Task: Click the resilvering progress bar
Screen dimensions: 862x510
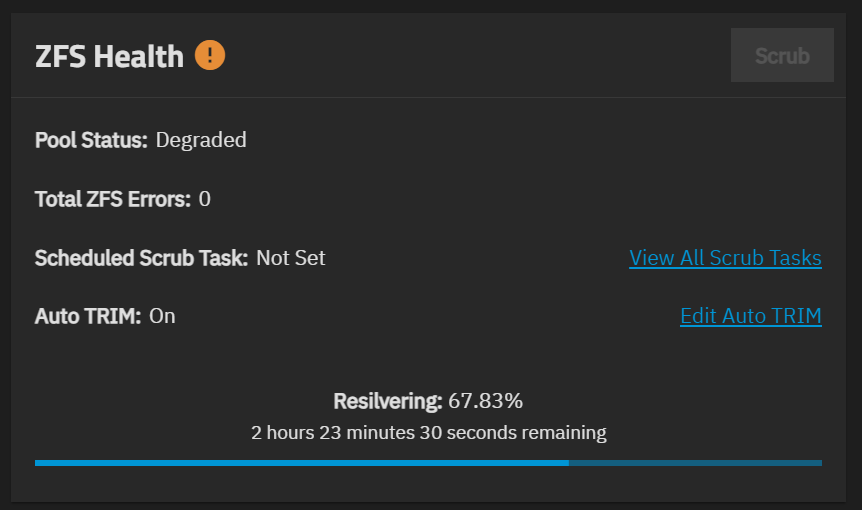Action: tap(428, 463)
